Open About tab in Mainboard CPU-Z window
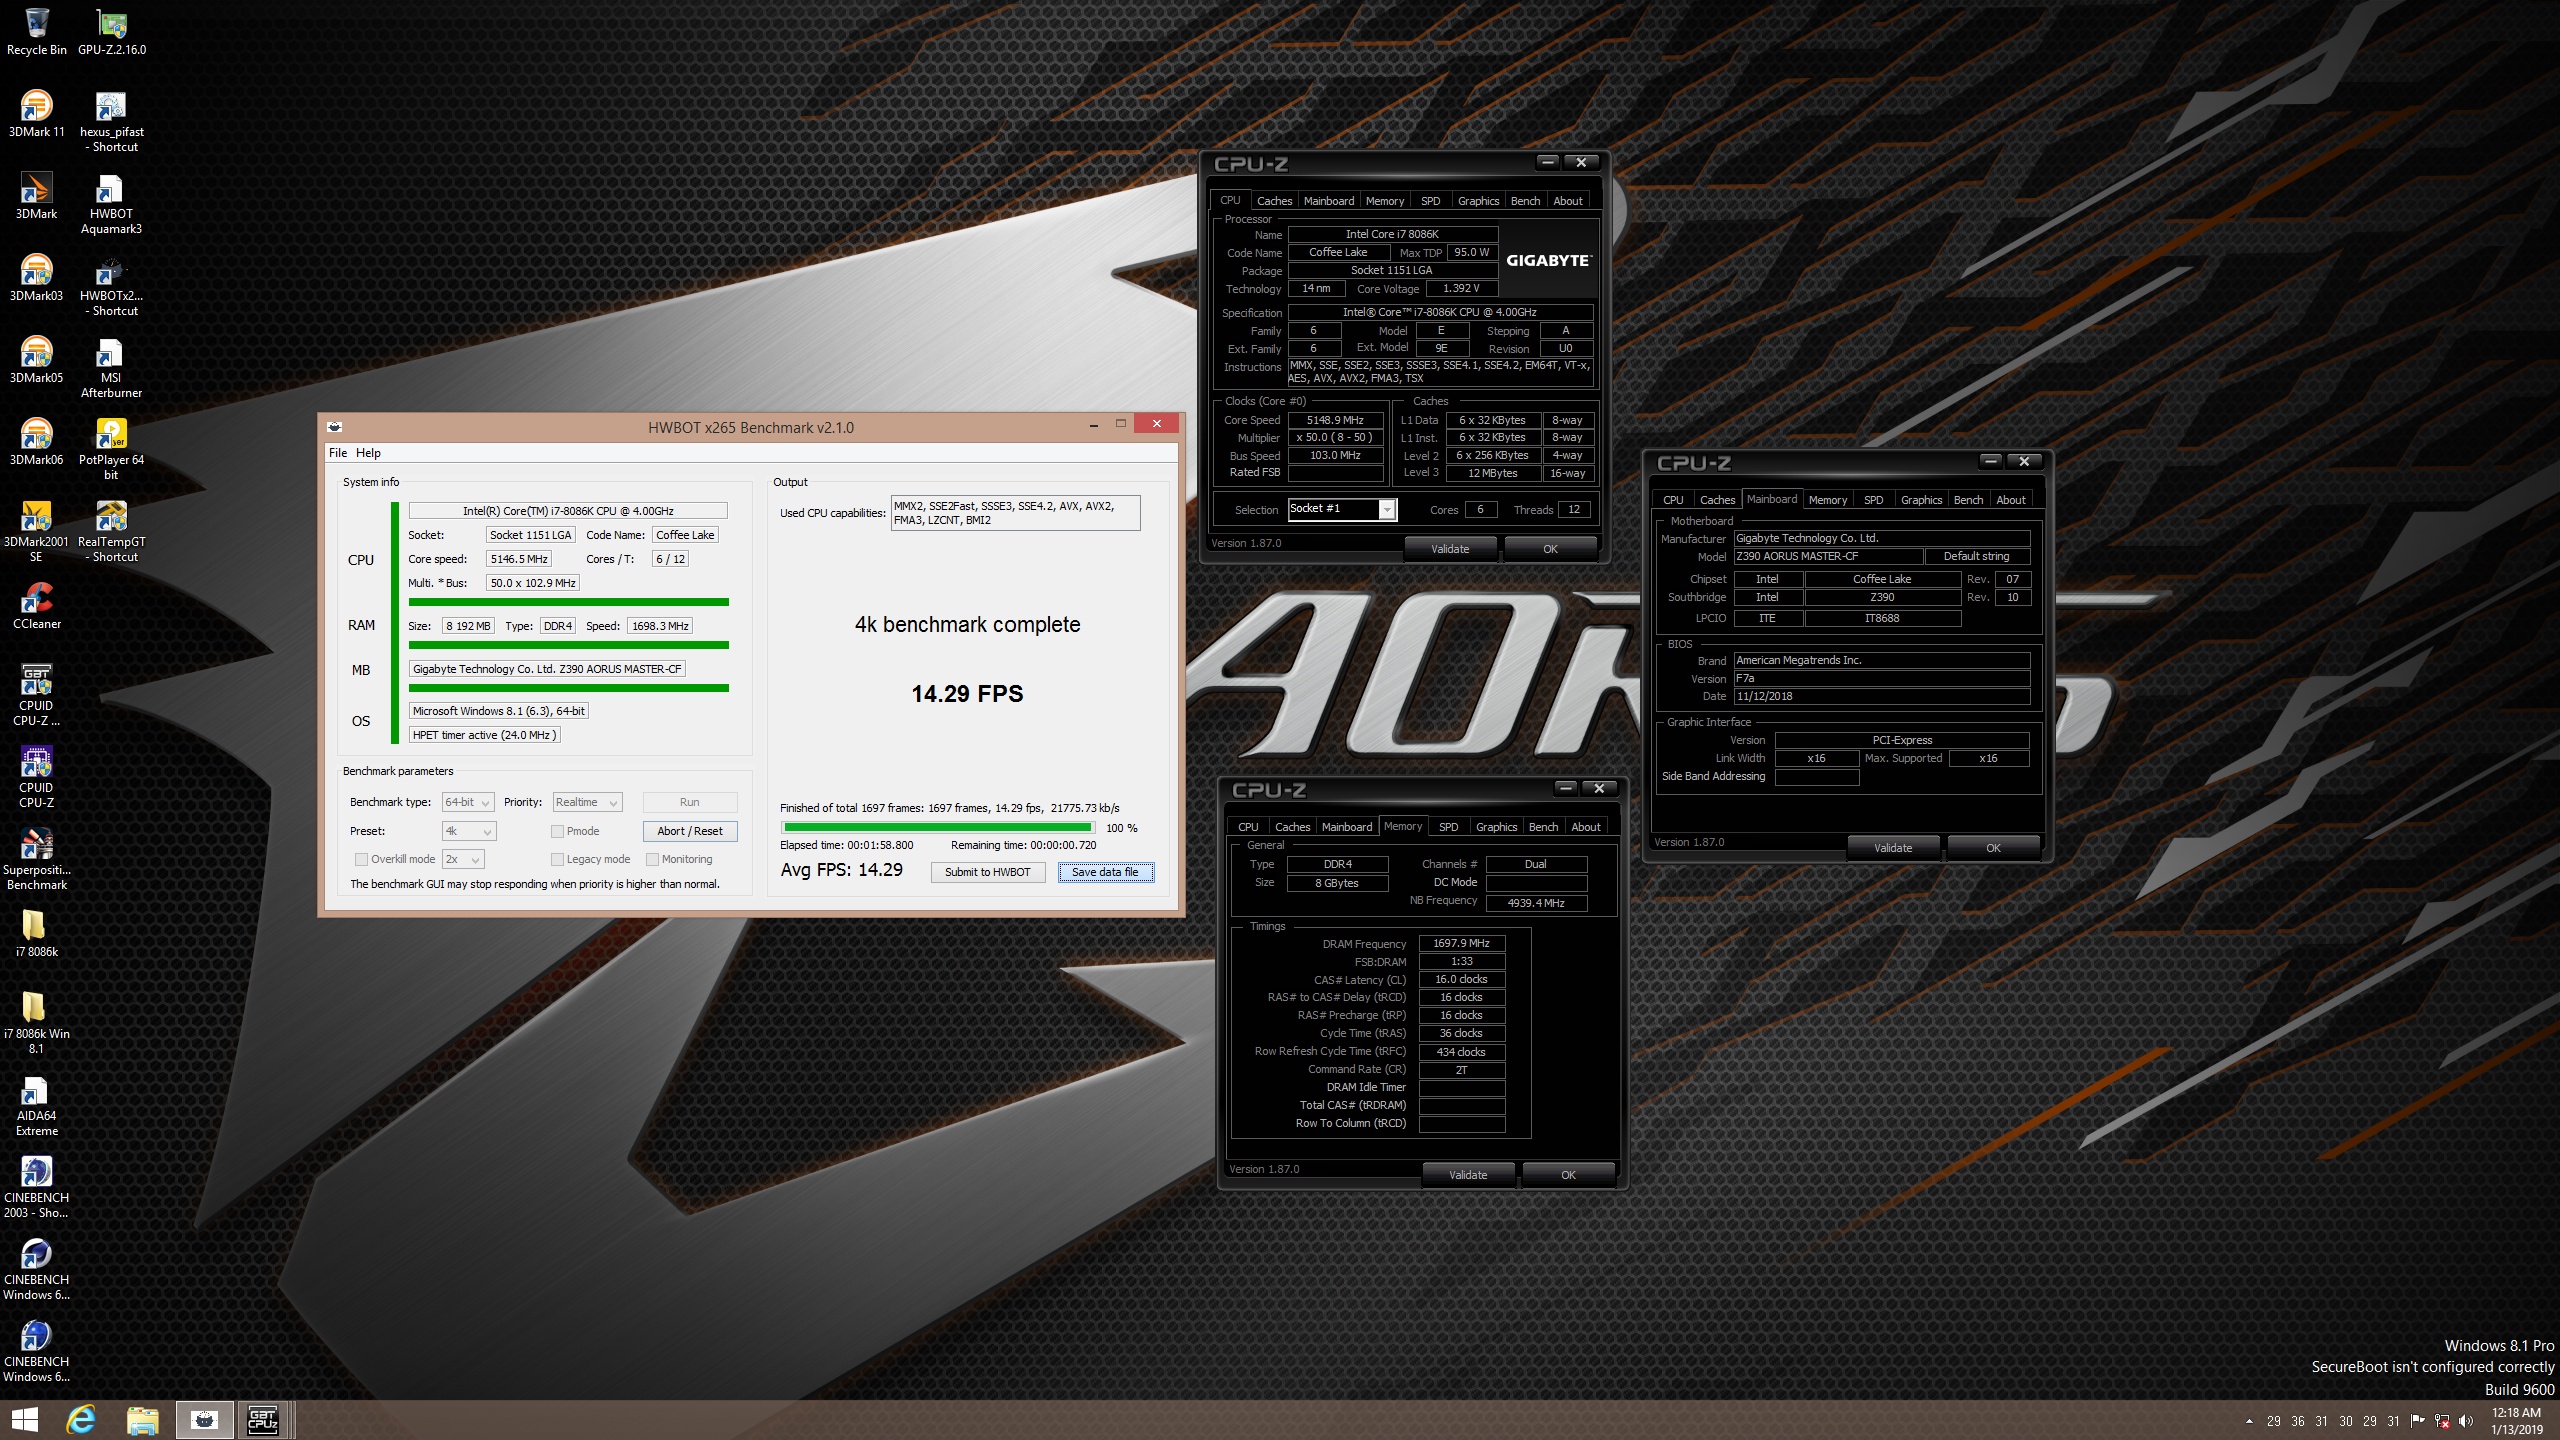Screen dimensions: 2560x1440 (x=2011, y=500)
